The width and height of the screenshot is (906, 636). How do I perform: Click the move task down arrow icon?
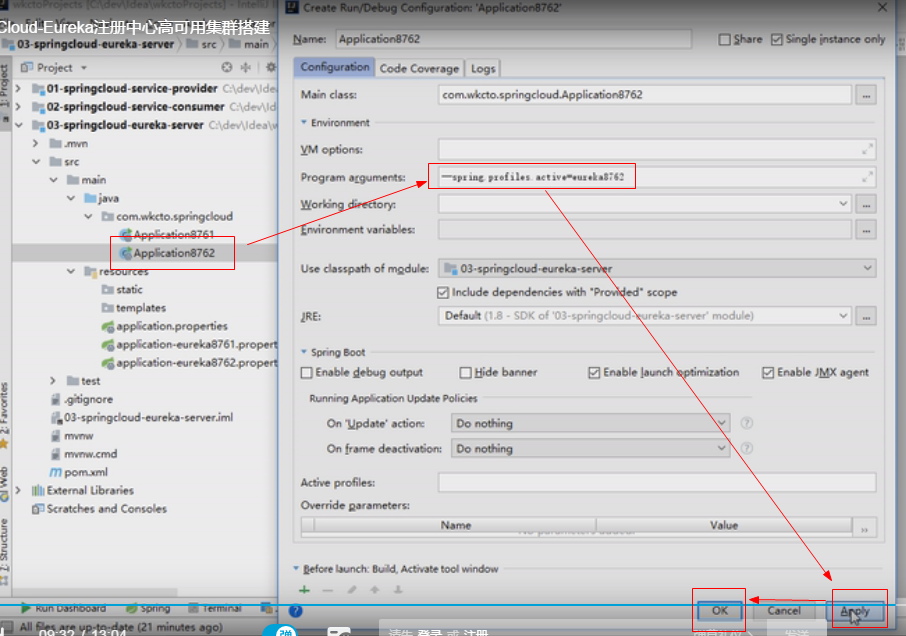pos(398,590)
